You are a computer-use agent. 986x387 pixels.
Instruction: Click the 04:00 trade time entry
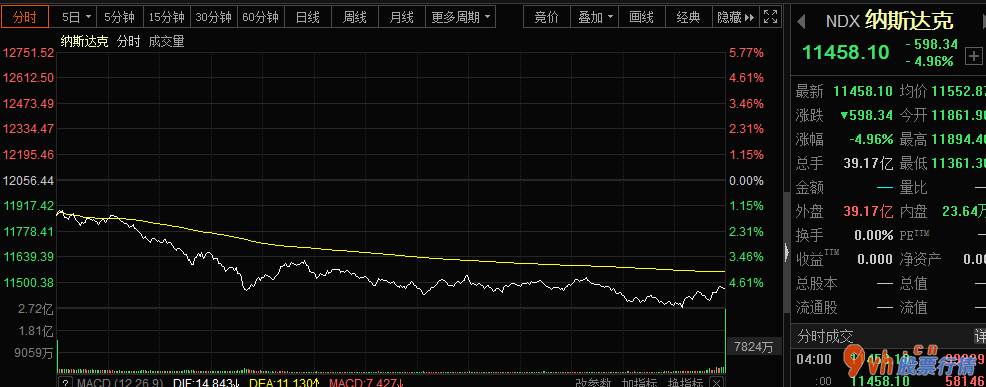[814, 359]
